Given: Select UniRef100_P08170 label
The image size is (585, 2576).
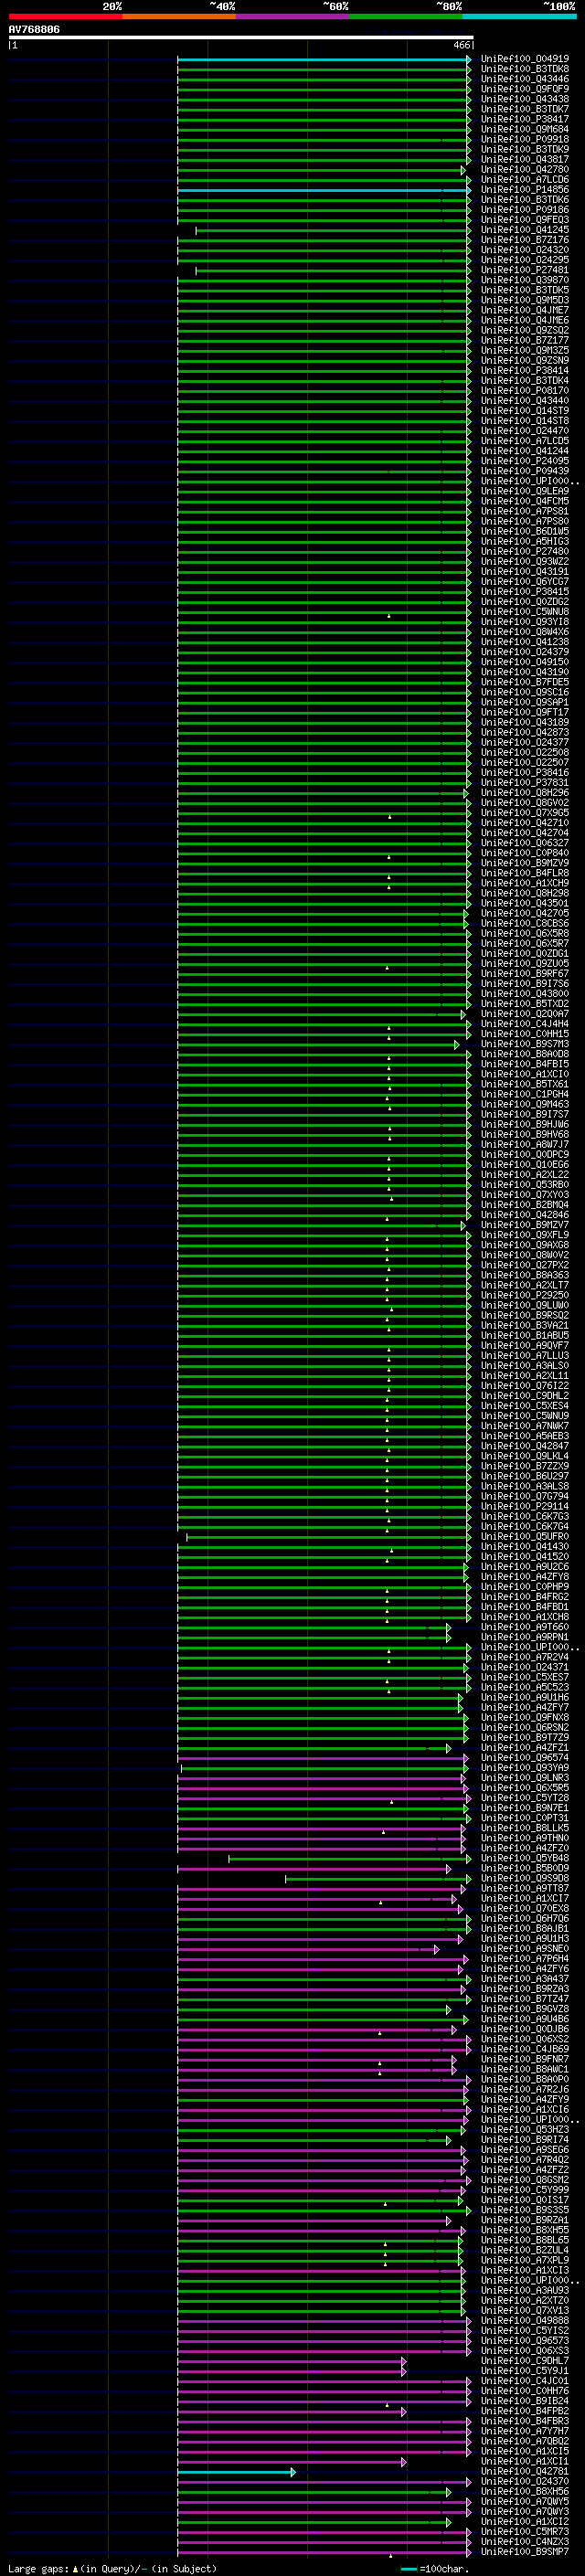Looking at the screenshot, I should tap(525, 391).
